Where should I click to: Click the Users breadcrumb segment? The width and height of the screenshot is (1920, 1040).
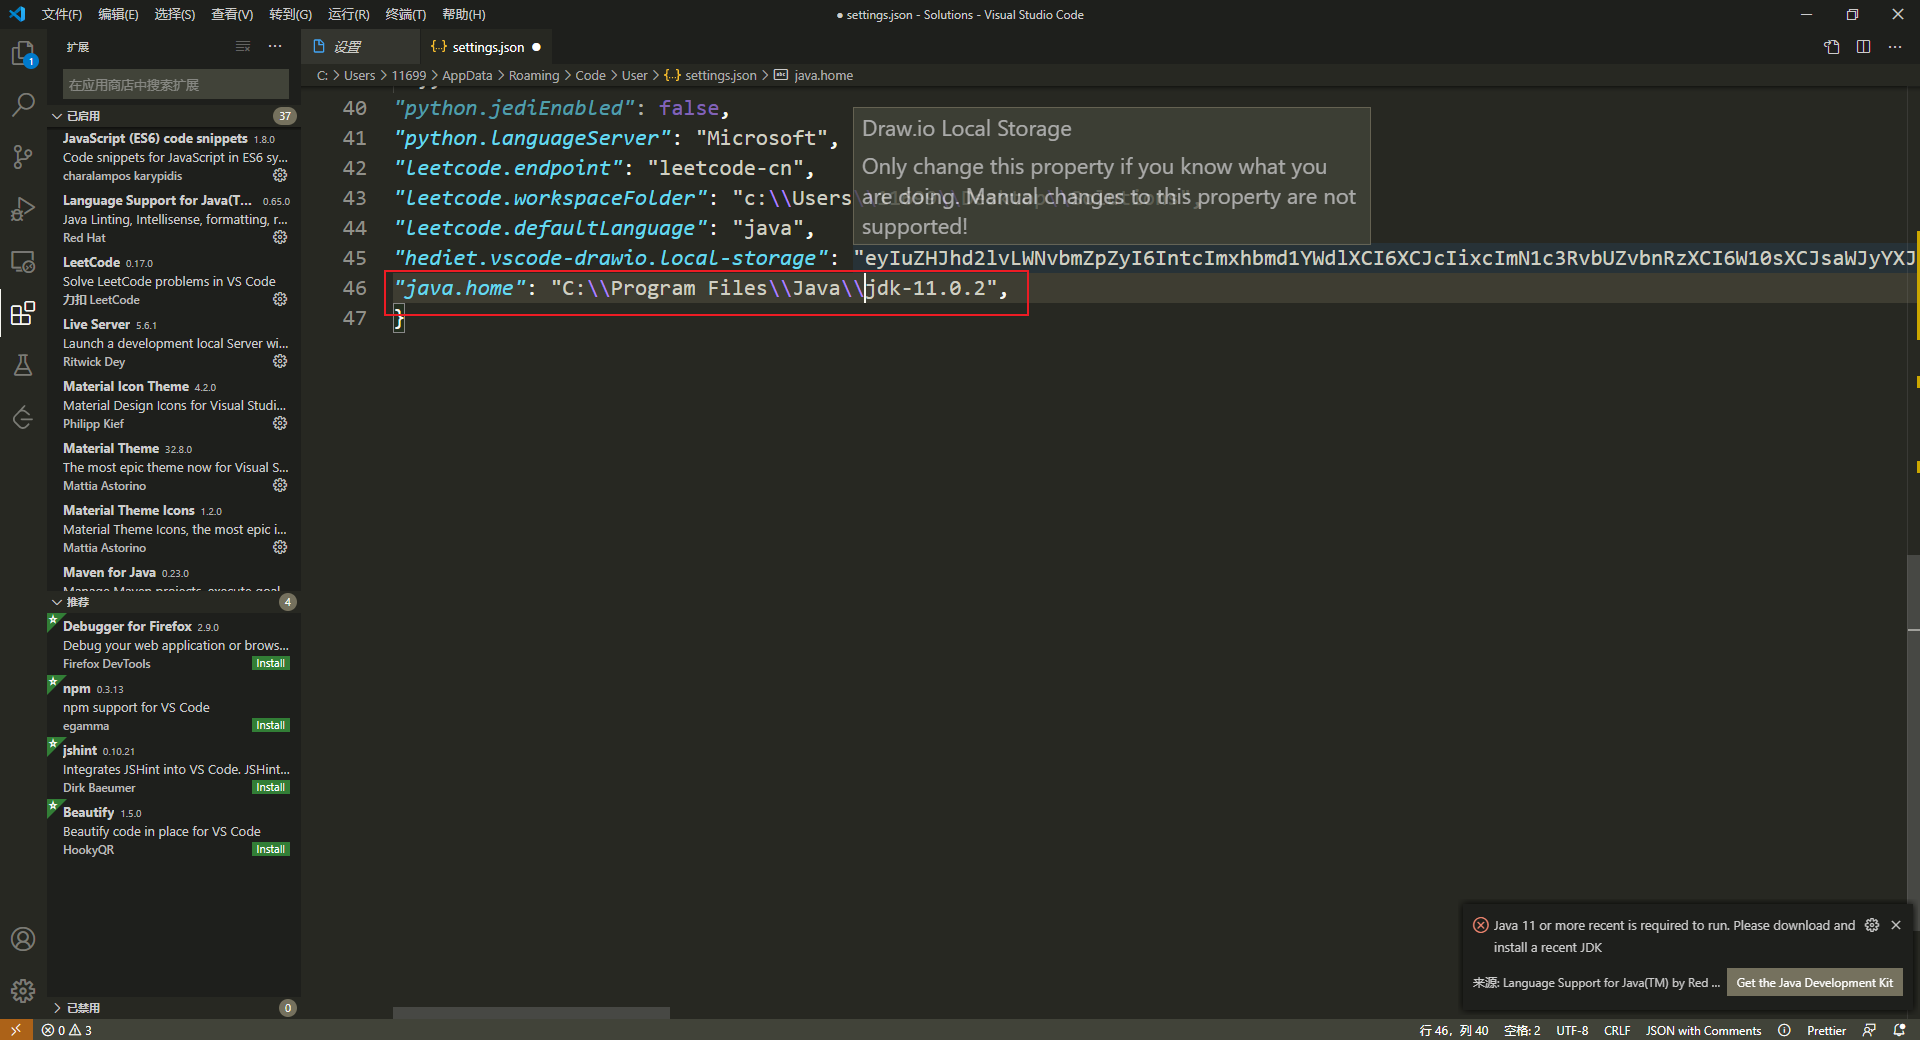(359, 75)
